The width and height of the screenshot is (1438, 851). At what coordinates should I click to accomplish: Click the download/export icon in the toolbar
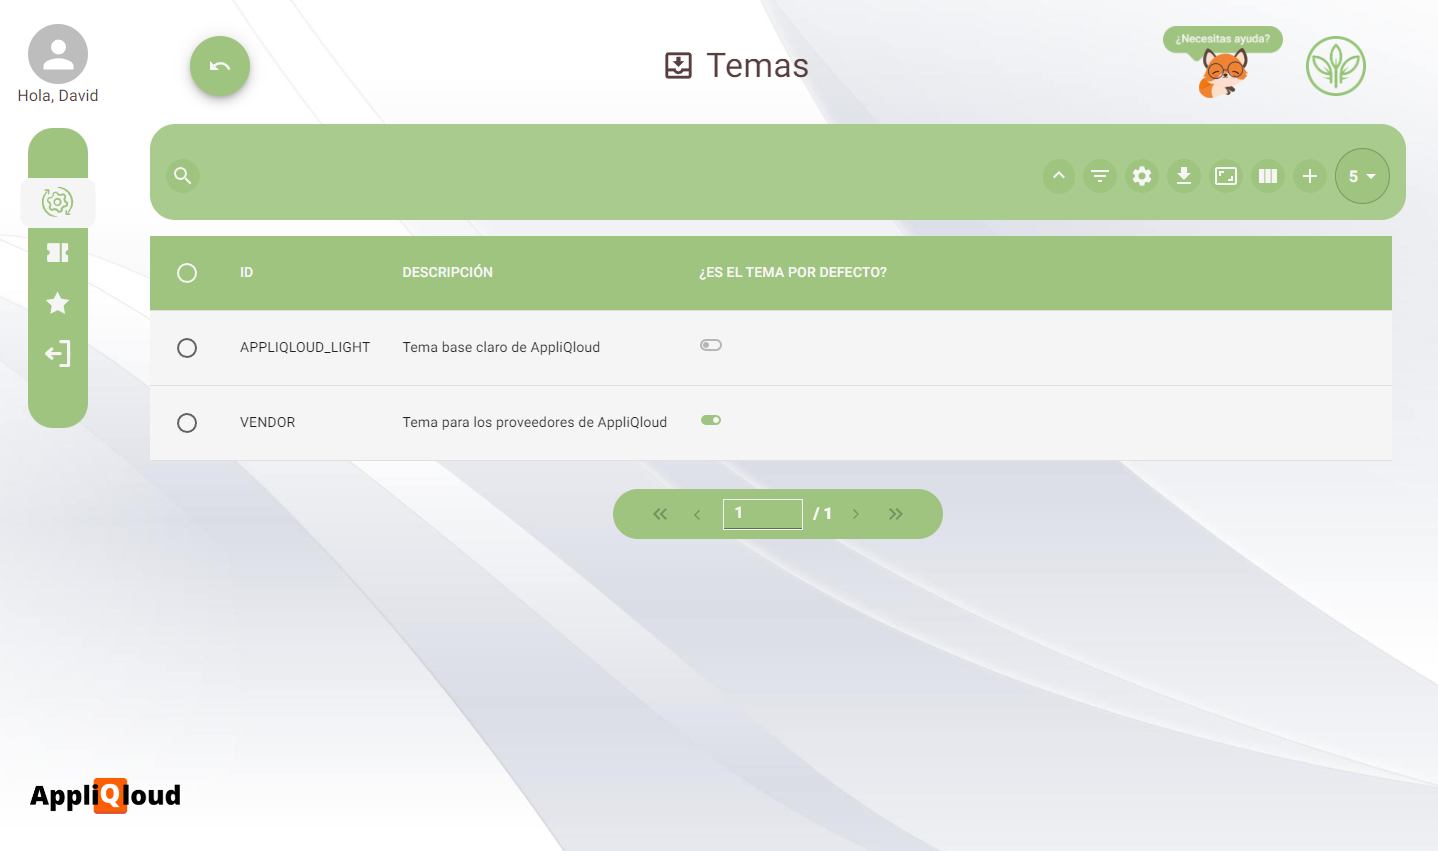[x=1184, y=176]
